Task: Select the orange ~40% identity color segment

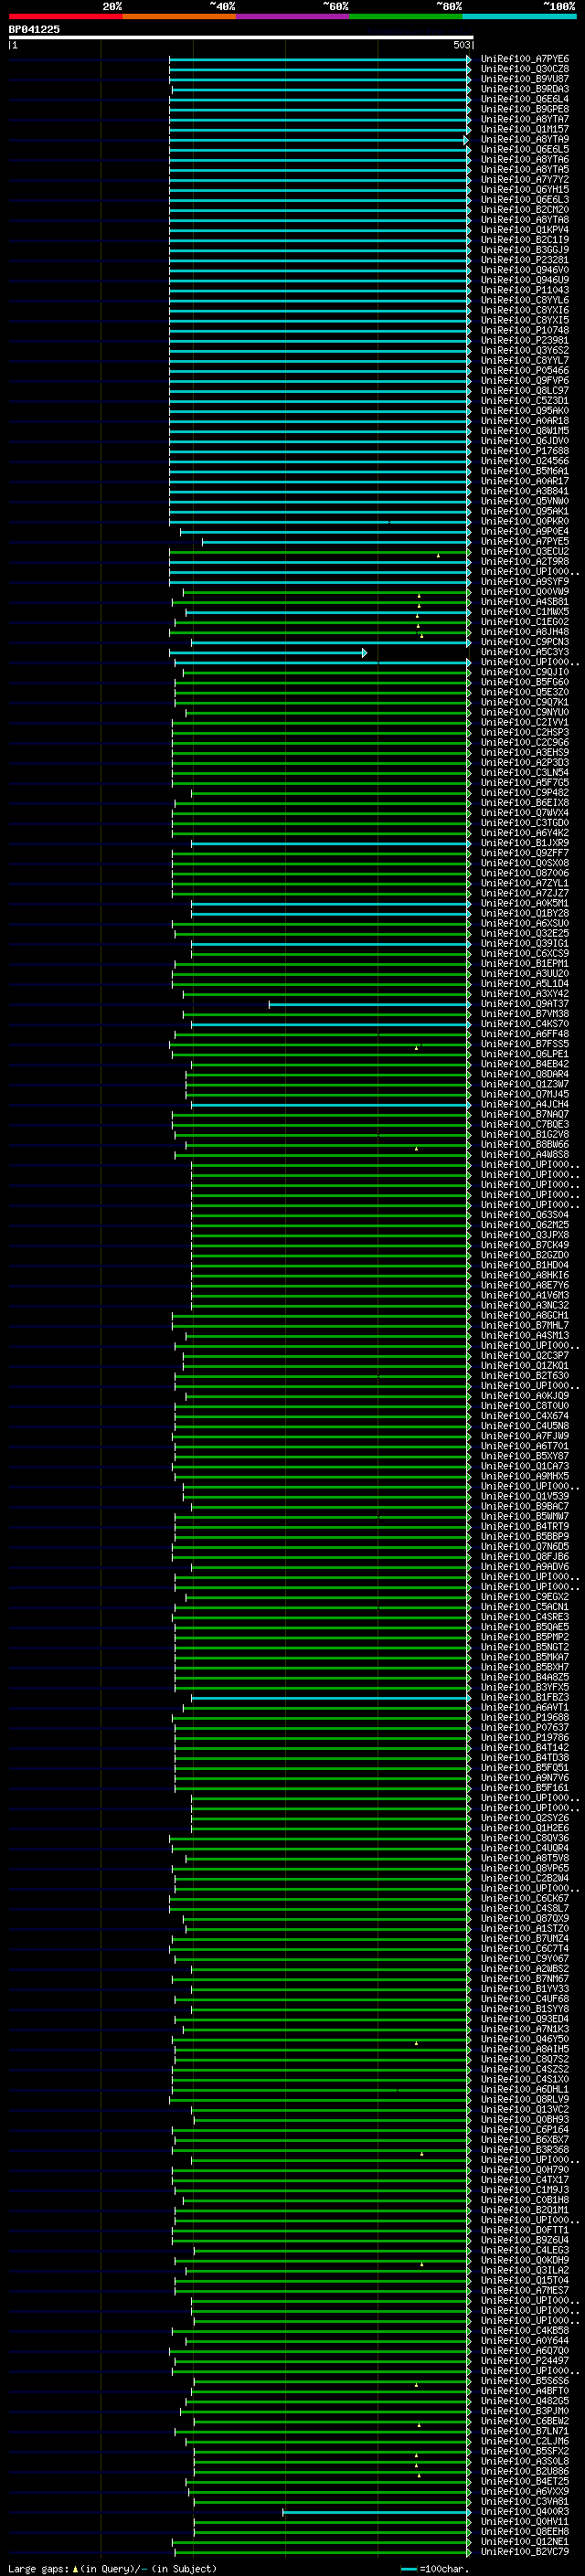Action: [x=179, y=16]
